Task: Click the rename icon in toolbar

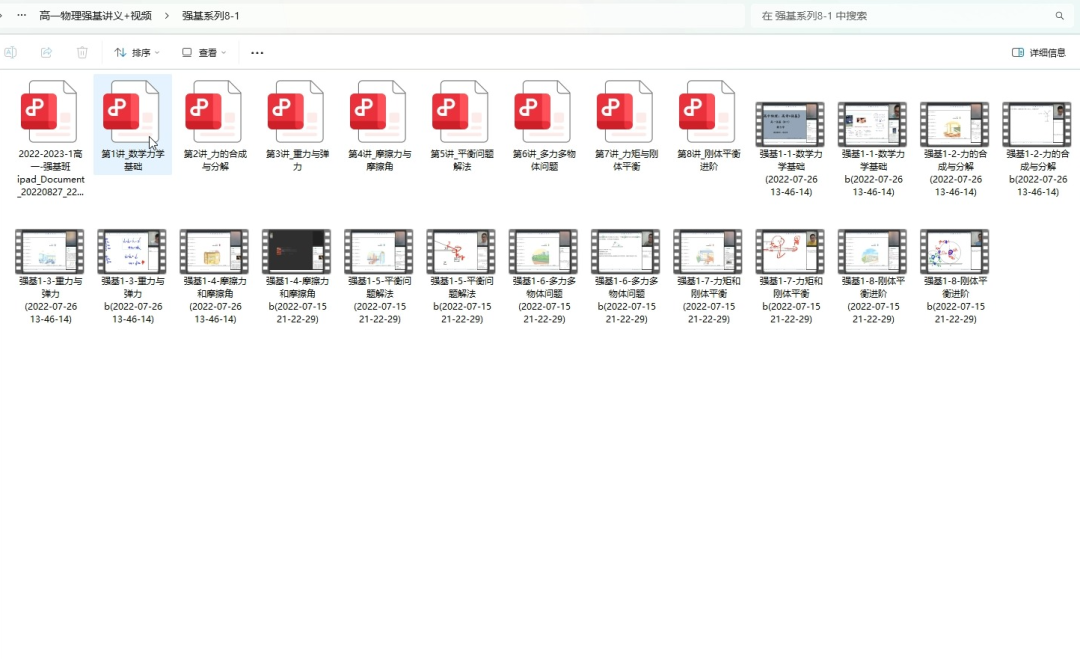Action: 10,52
